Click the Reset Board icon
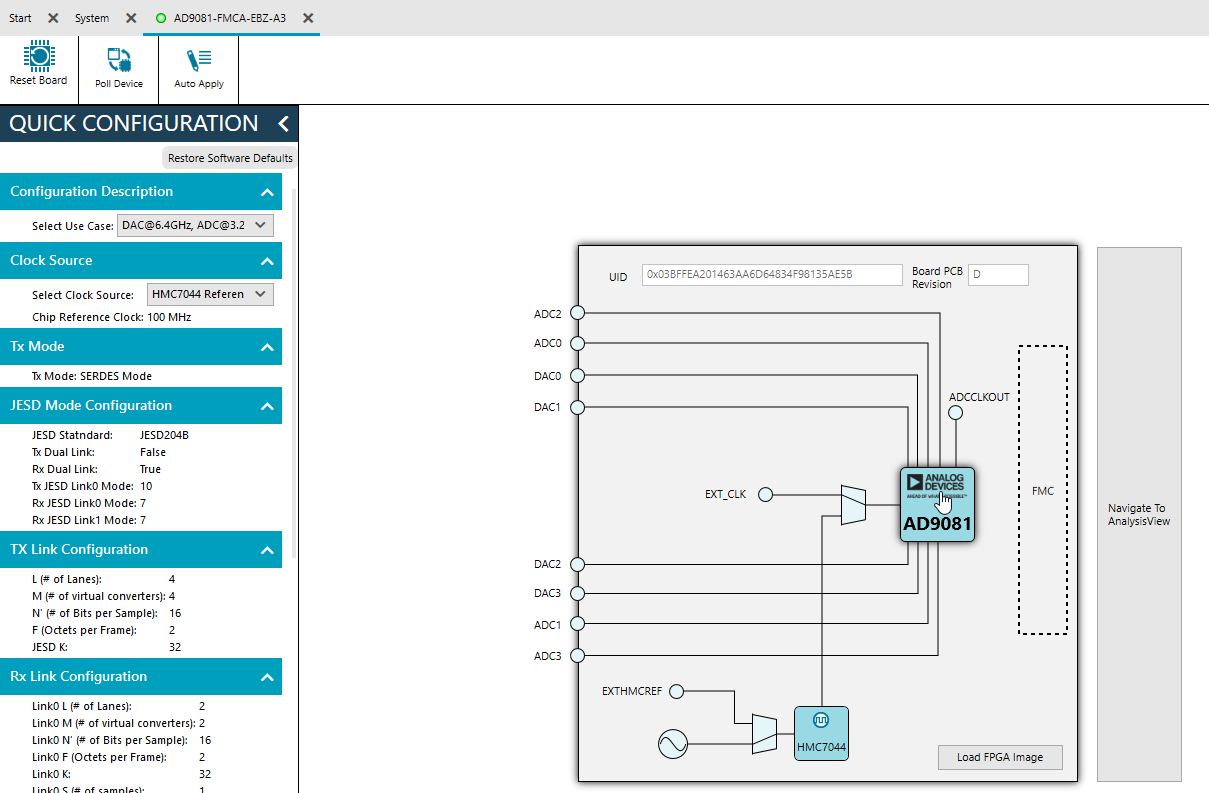This screenshot has width=1209, height=793. click(38, 56)
